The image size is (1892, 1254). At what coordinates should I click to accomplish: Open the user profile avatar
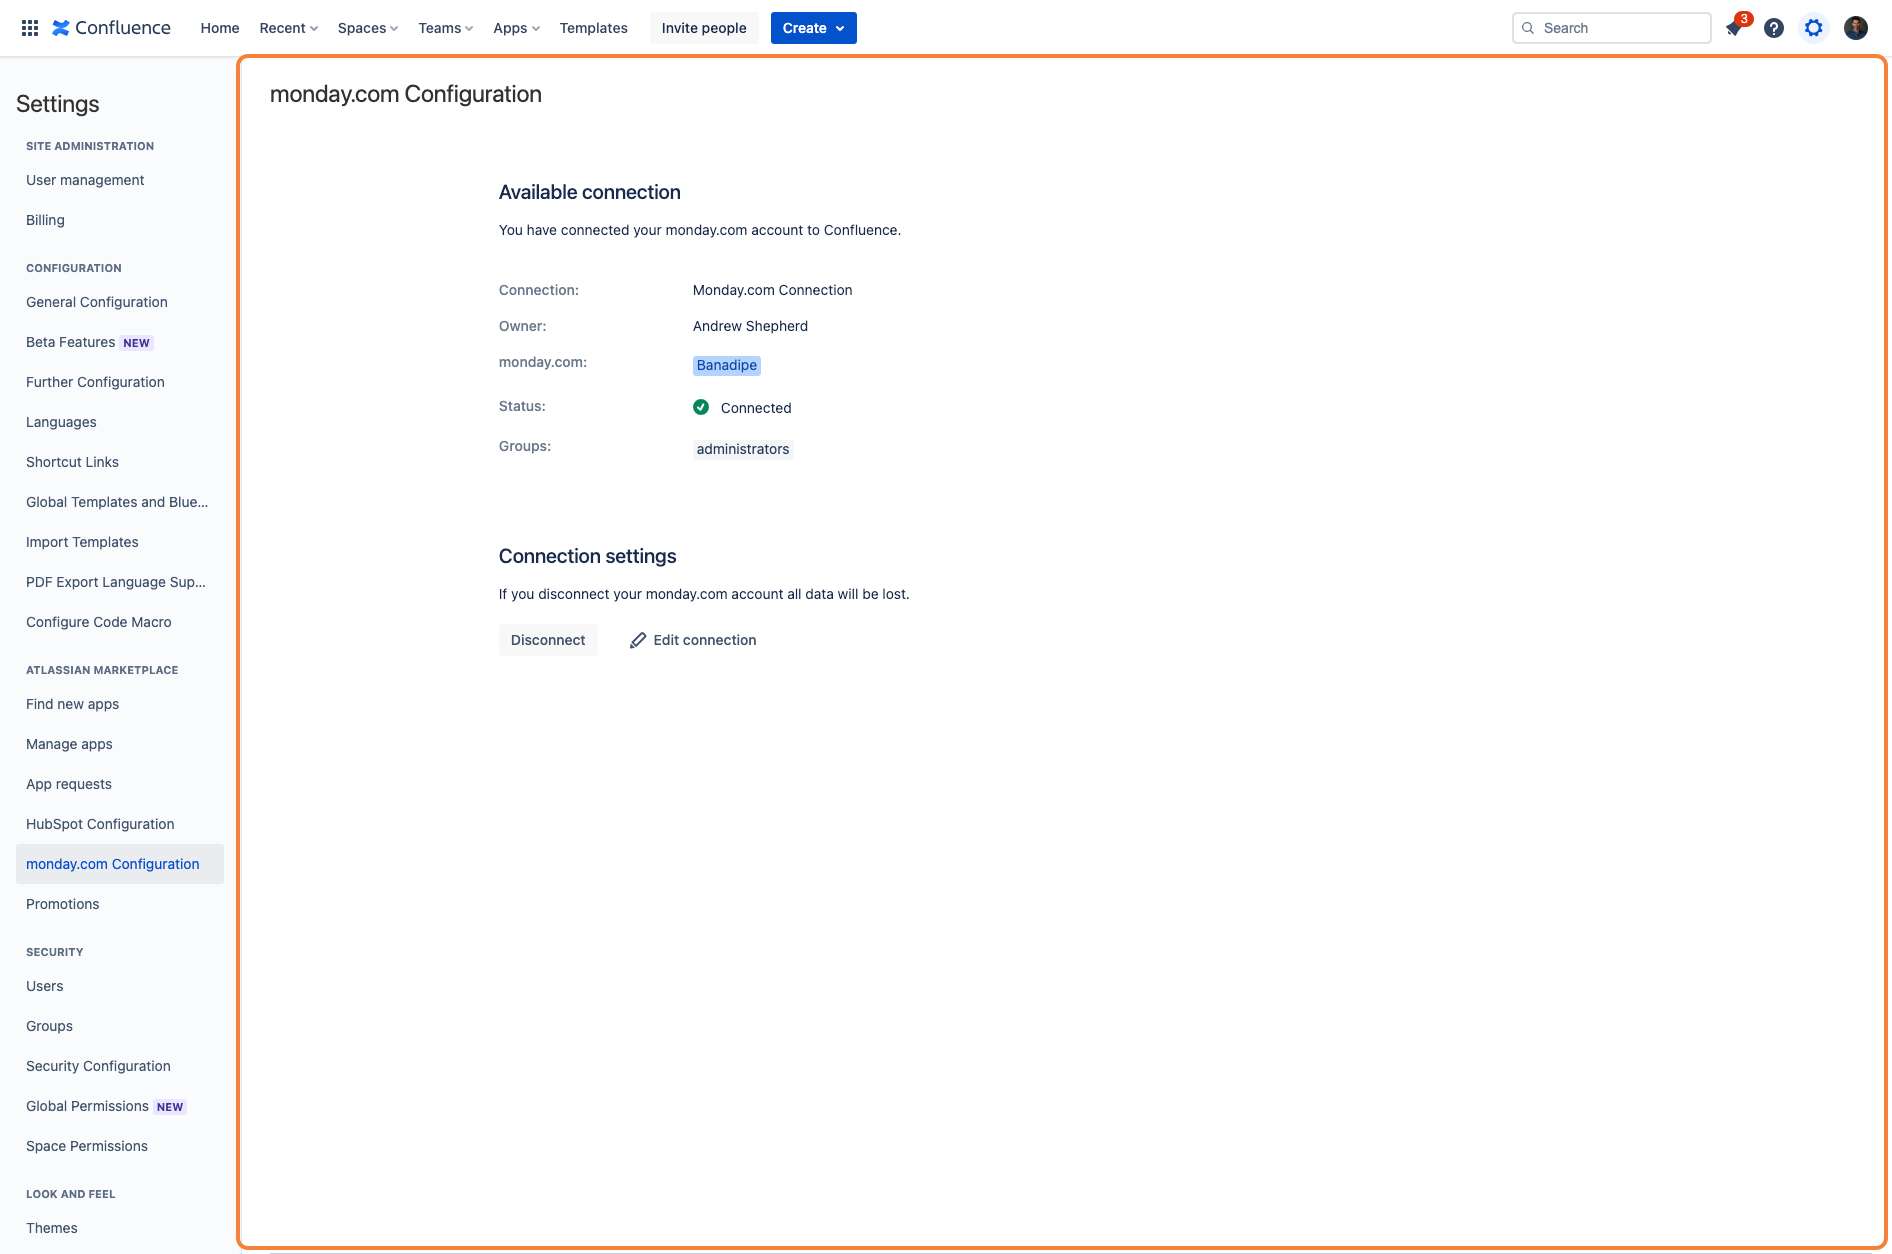pyautogui.click(x=1856, y=28)
